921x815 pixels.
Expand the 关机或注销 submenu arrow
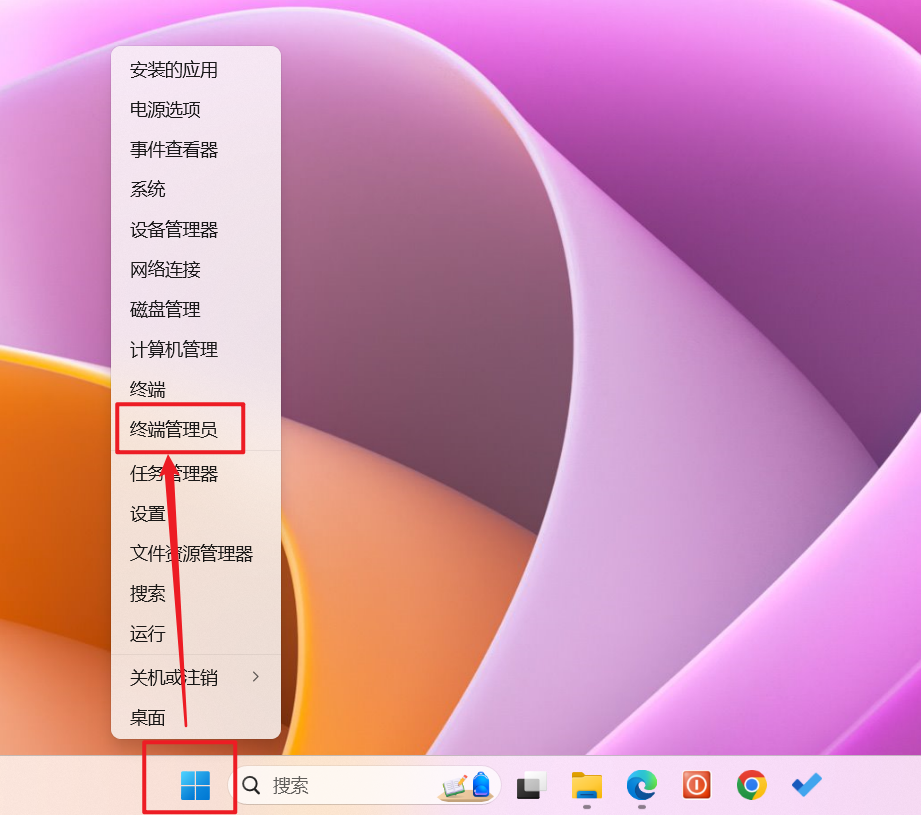click(256, 677)
